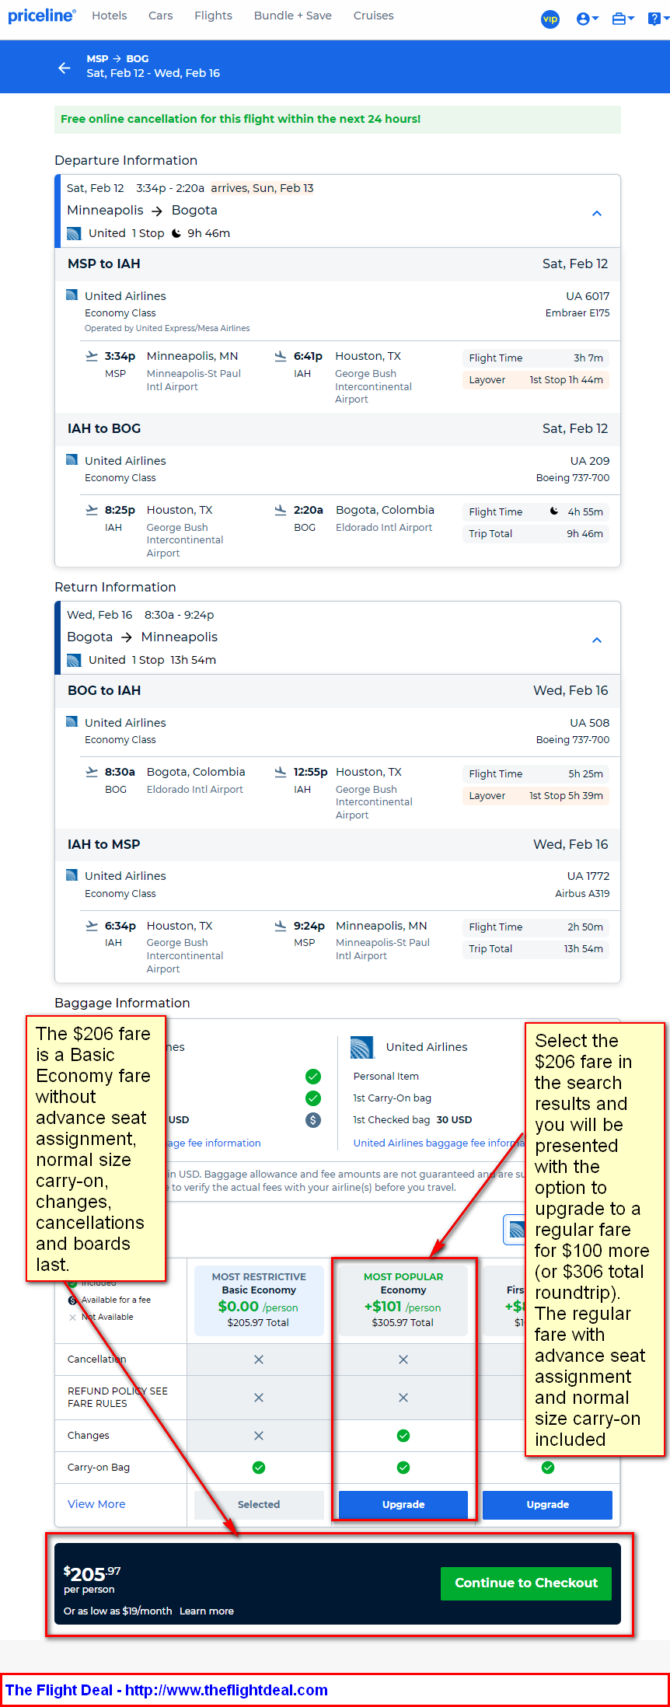The width and height of the screenshot is (670, 1707).
Task: Click the back arrow beside MSP → BOG
Action: point(64,68)
